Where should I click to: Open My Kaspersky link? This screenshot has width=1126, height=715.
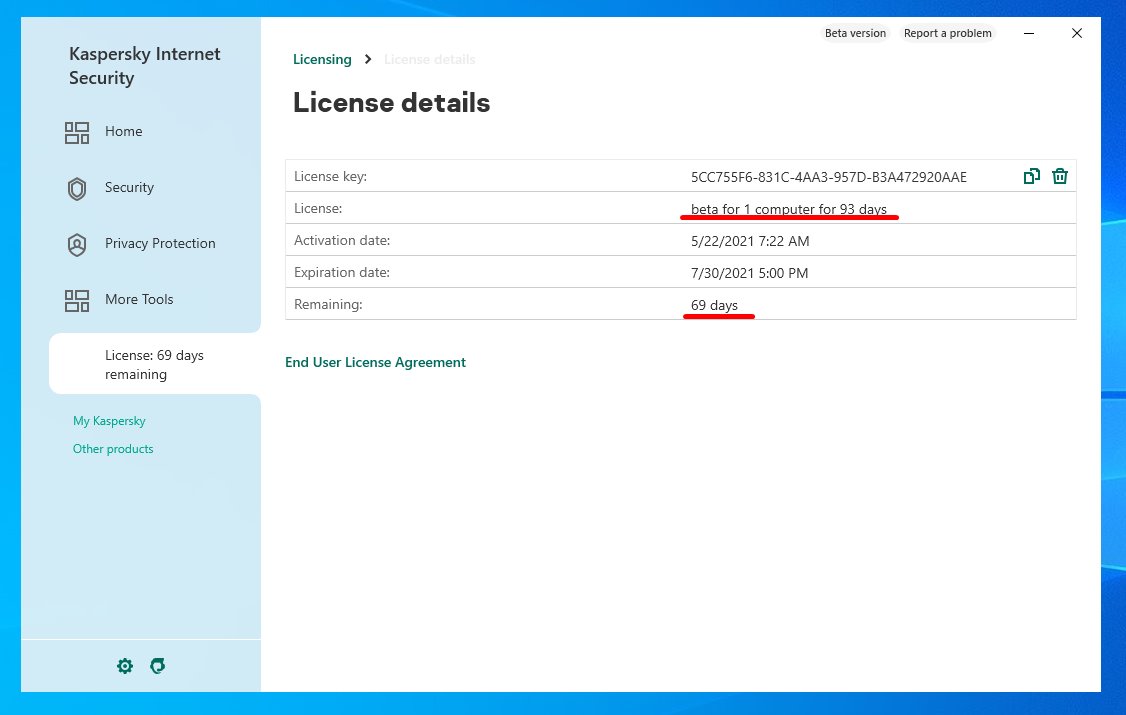(109, 421)
